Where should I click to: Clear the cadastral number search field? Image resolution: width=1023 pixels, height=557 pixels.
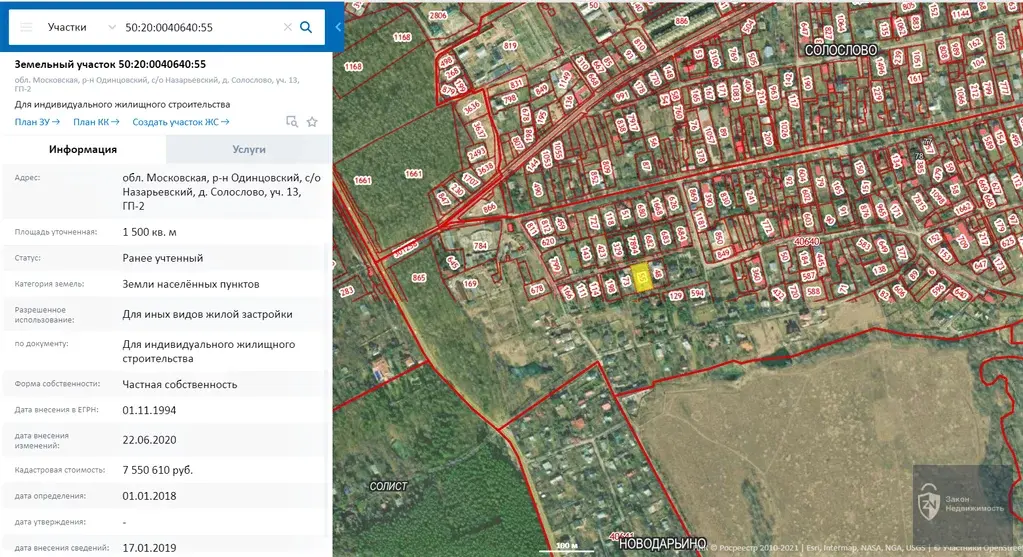point(288,27)
